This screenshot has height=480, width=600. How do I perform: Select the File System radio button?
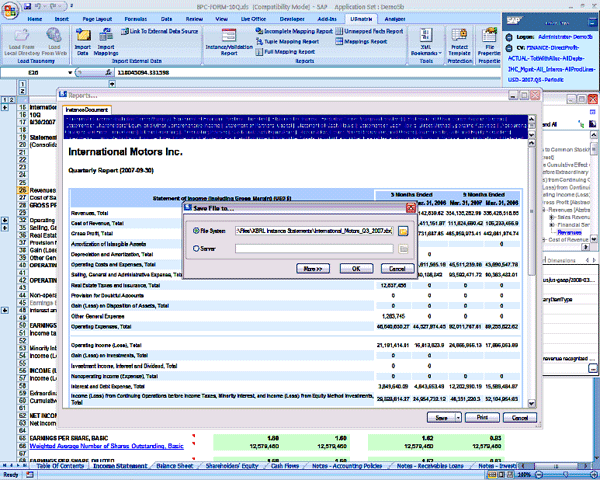(194, 231)
